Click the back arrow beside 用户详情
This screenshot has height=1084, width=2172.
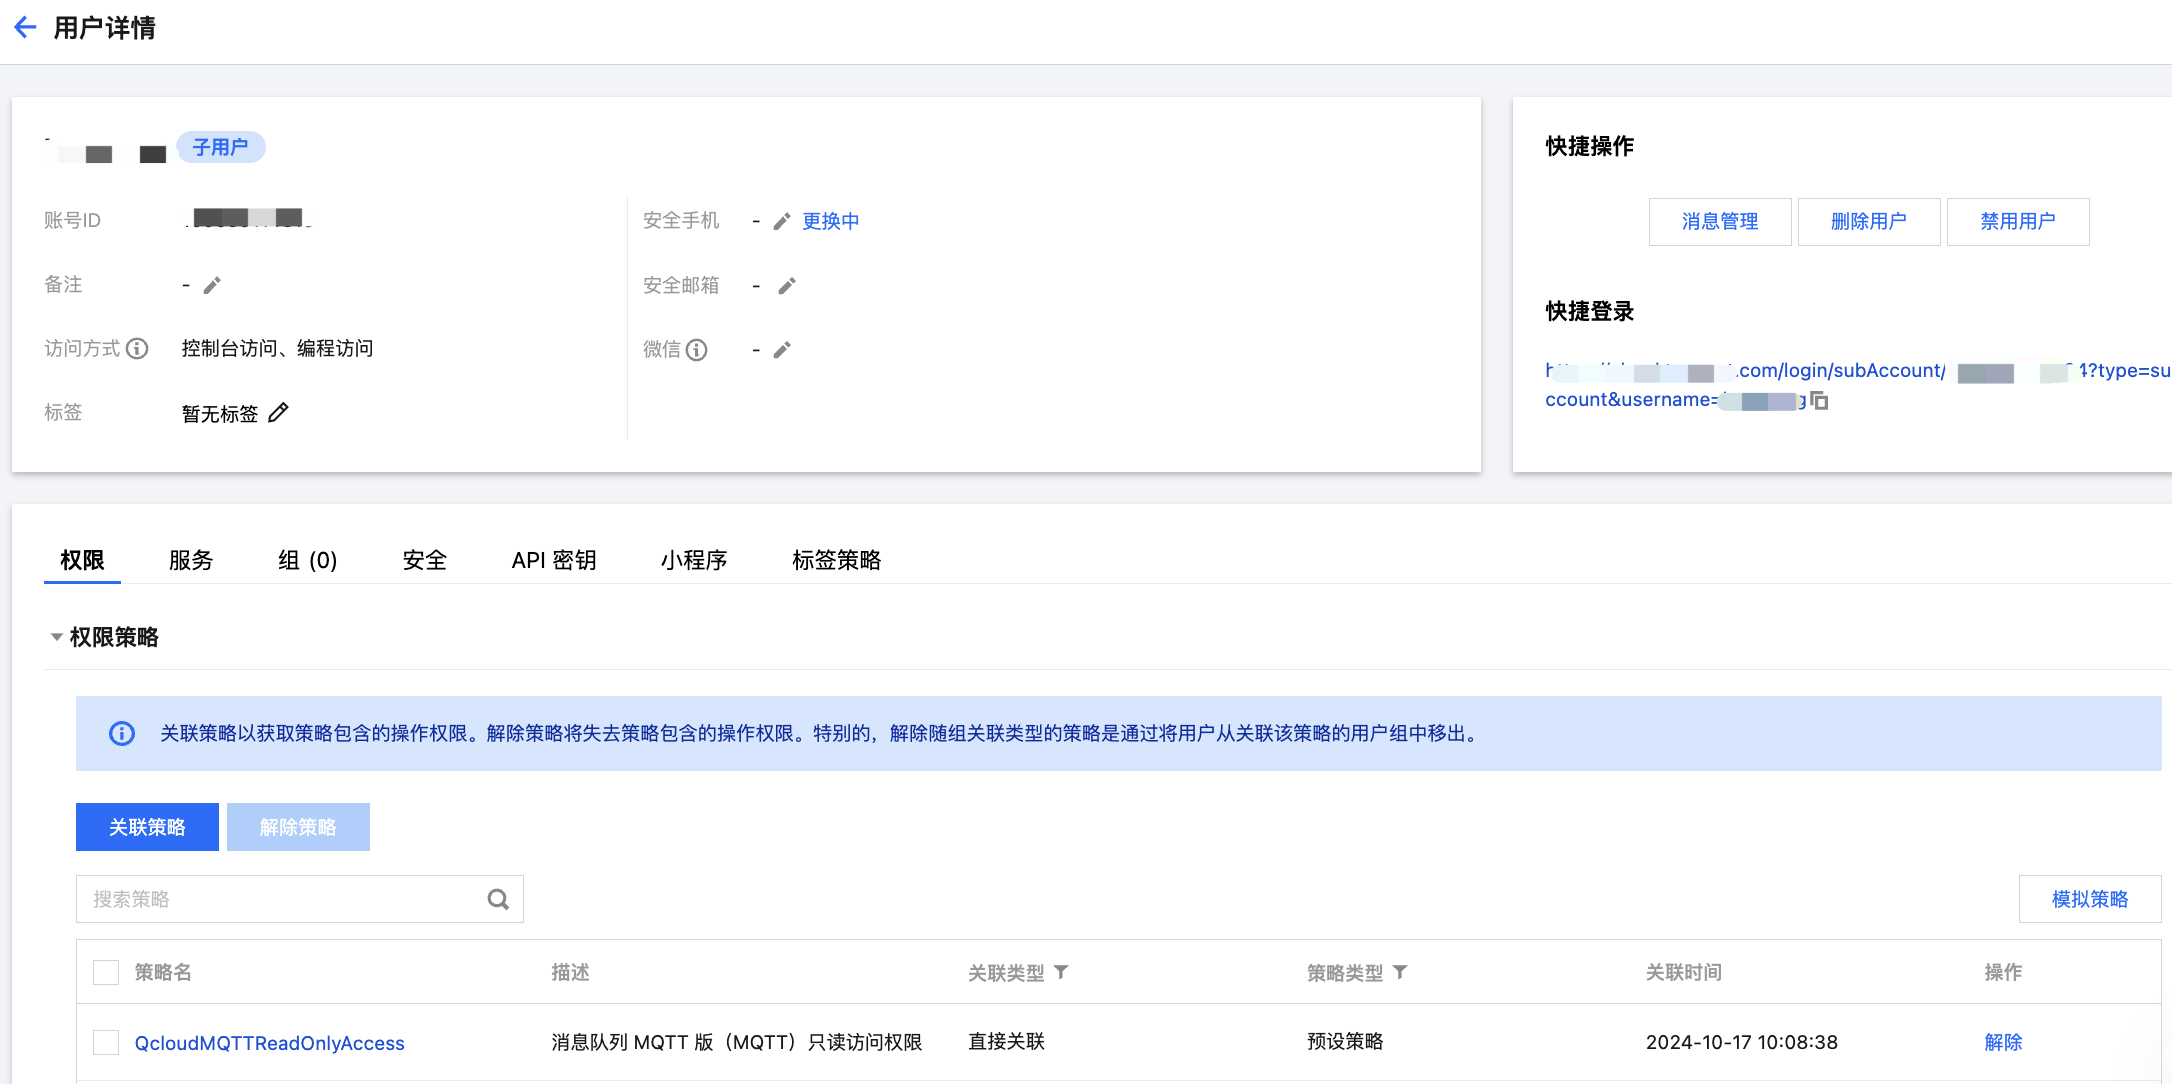pyautogui.click(x=26, y=28)
